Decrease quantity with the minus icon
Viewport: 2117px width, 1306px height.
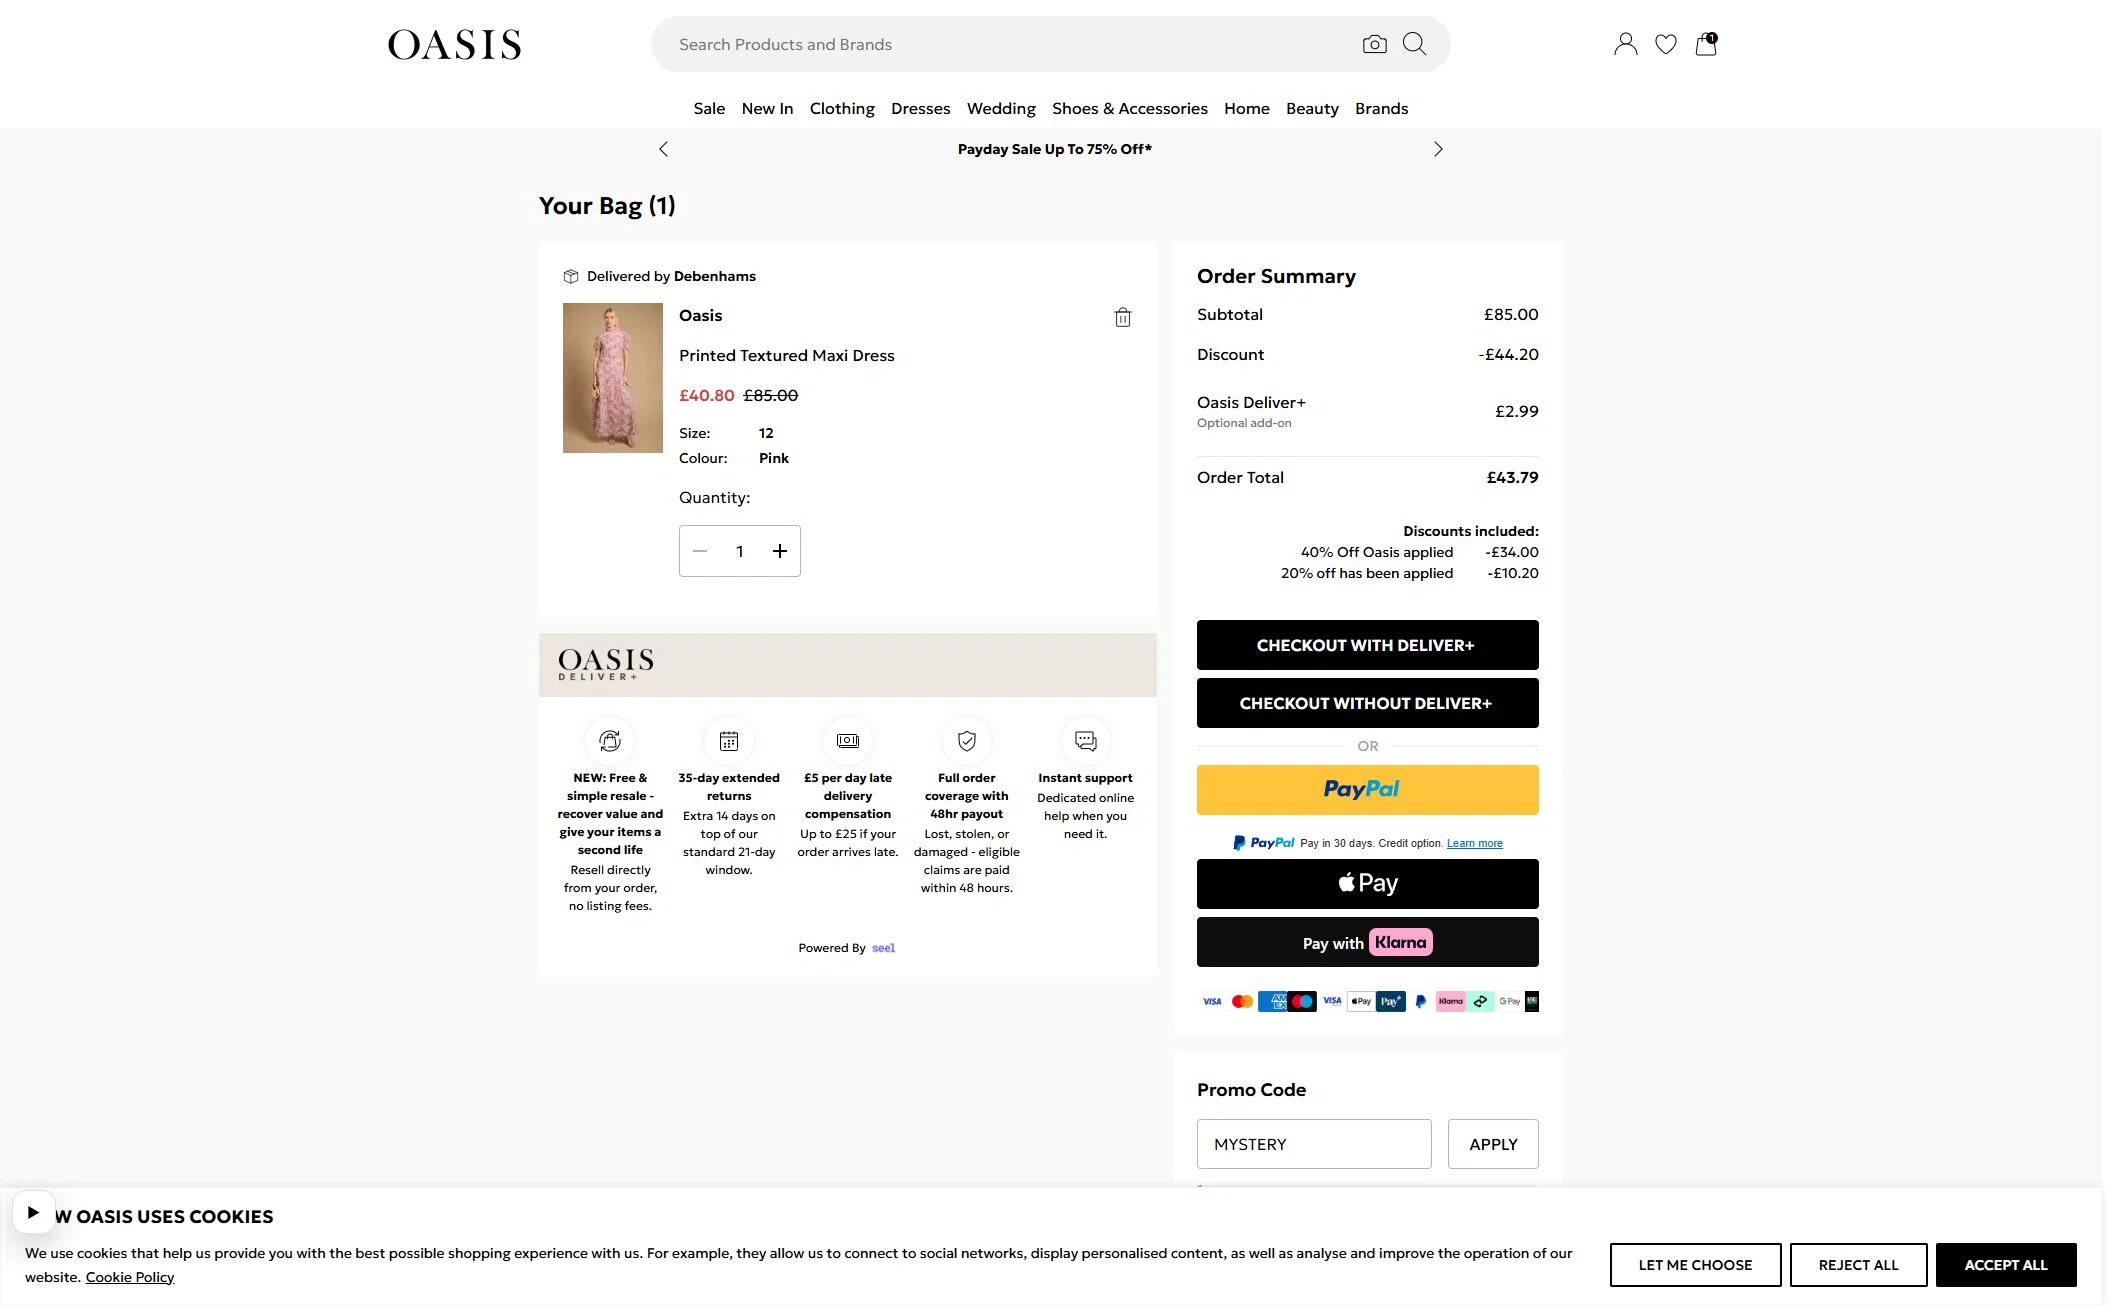(x=700, y=551)
